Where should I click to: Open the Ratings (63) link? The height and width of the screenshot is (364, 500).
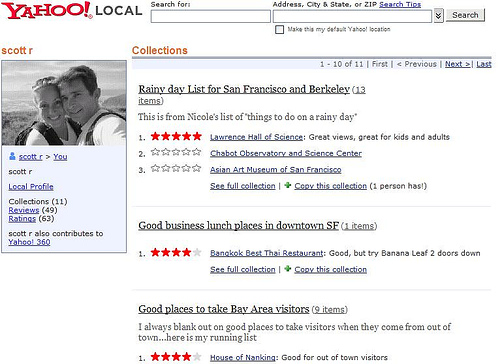pos(22,219)
